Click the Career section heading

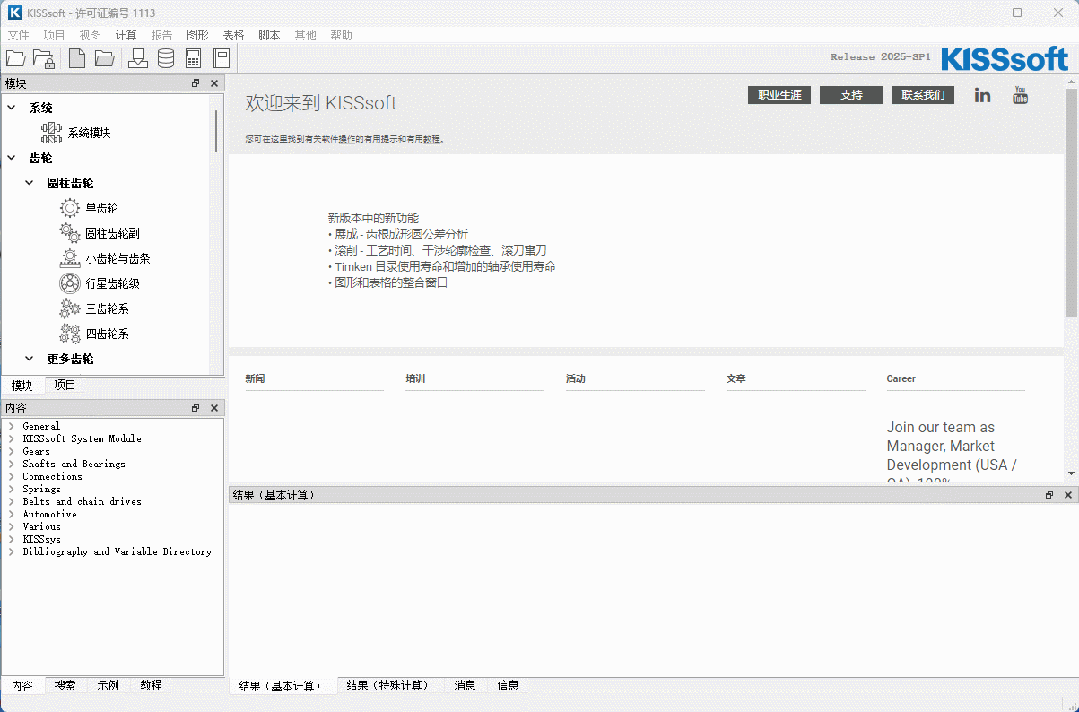click(901, 379)
